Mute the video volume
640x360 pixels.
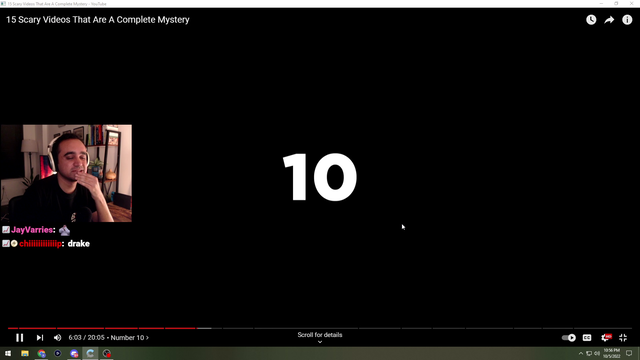pos(58,338)
